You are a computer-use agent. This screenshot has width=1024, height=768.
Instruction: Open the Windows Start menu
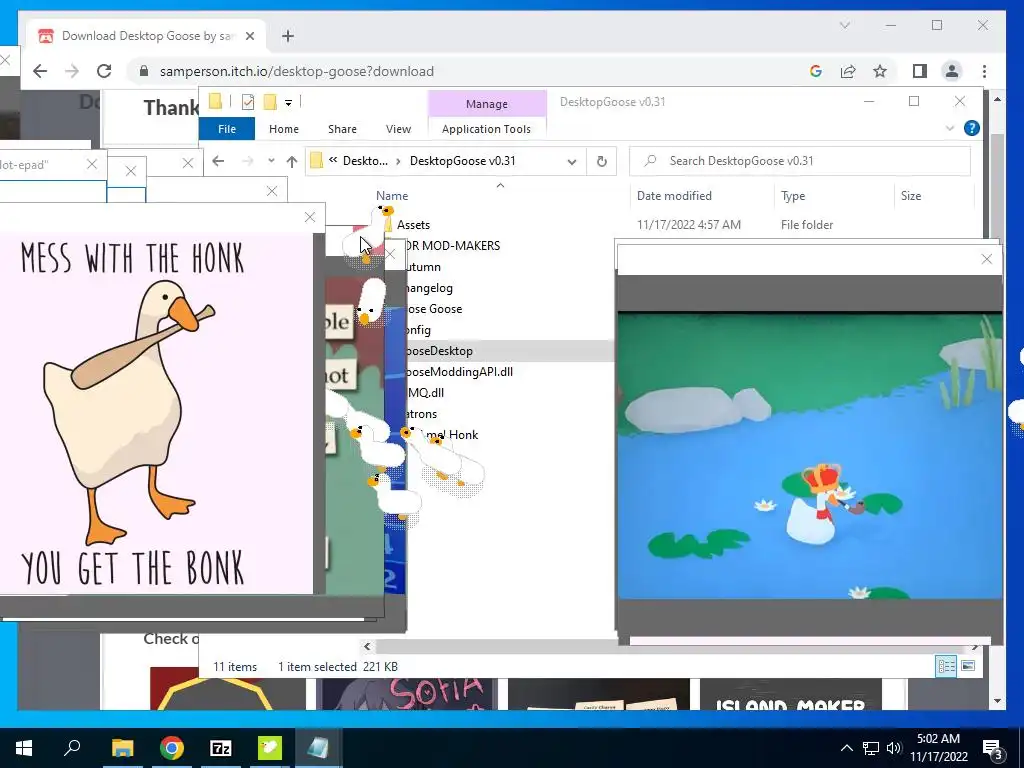[x=24, y=748]
